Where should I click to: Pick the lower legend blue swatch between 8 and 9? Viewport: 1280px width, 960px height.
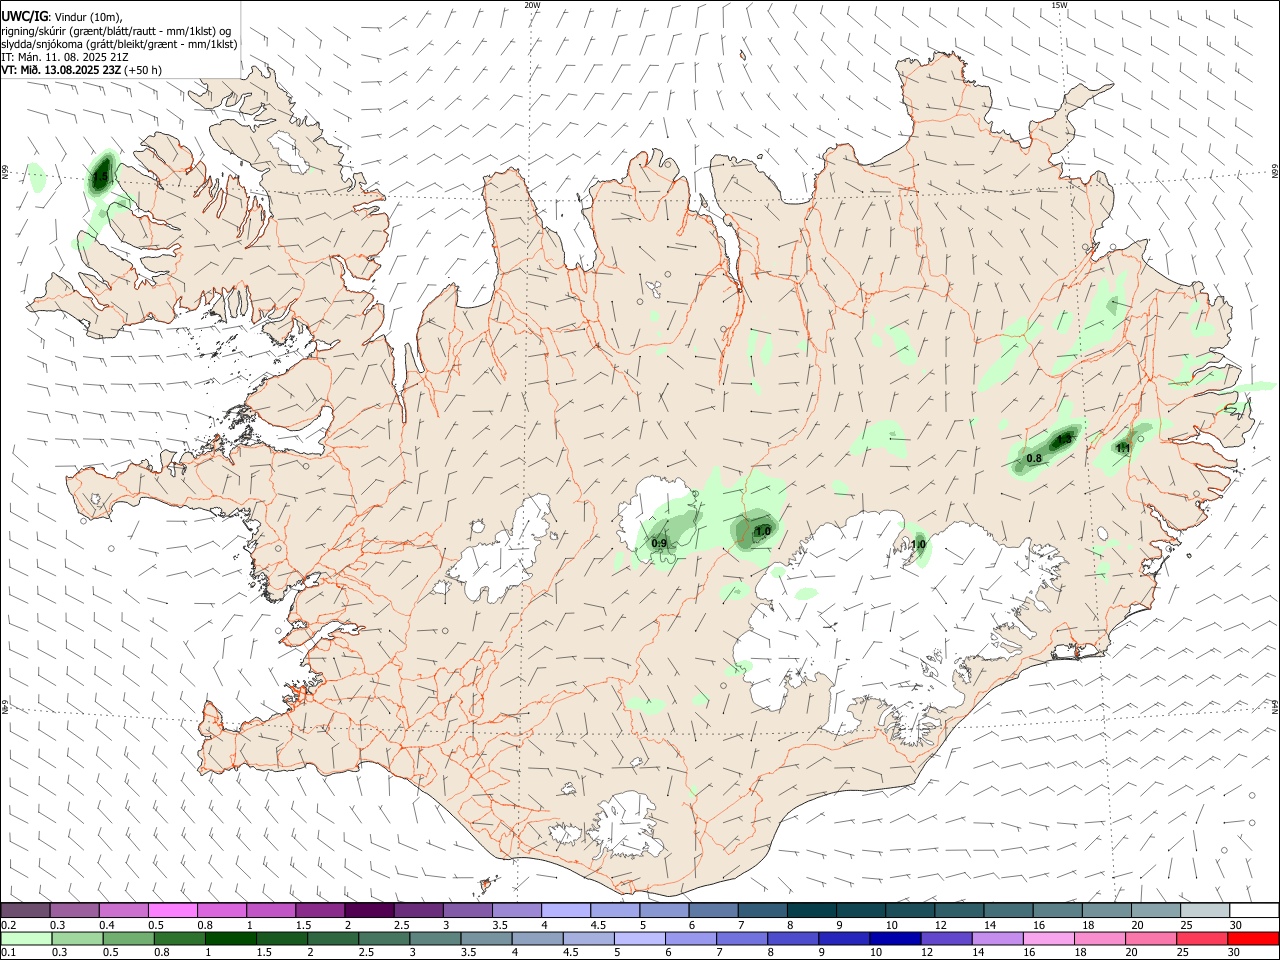[x=793, y=938]
